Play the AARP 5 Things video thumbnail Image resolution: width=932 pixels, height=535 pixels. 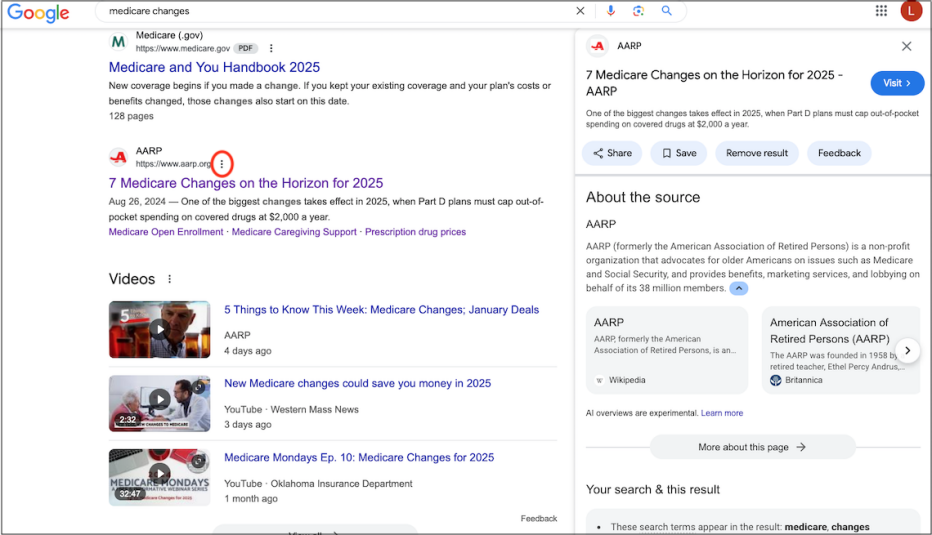[x=159, y=329]
